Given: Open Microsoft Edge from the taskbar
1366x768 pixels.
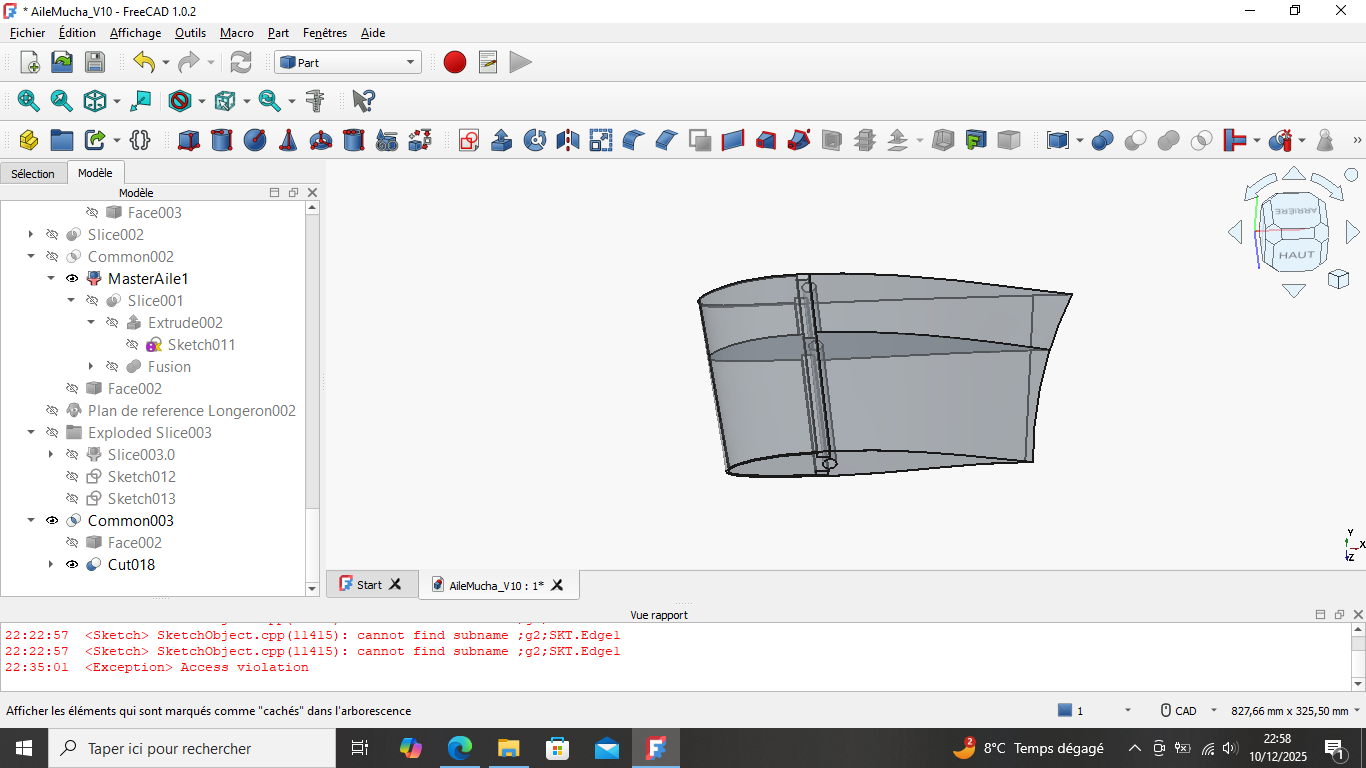Looking at the screenshot, I should [459, 748].
